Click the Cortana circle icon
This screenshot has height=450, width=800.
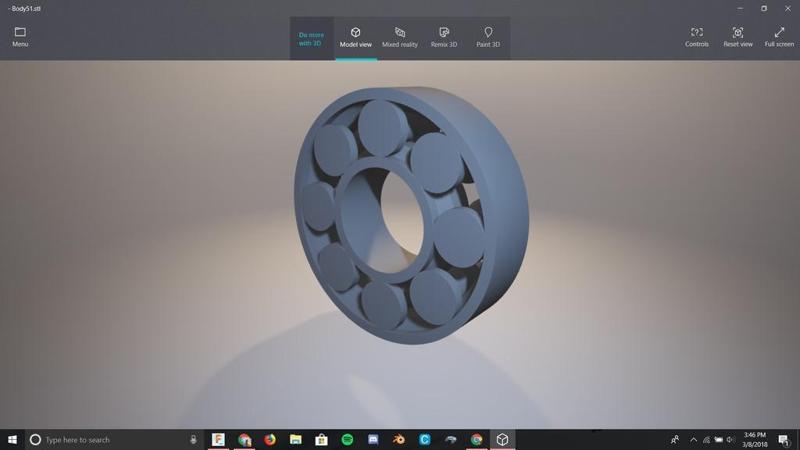(x=35, y=439)
